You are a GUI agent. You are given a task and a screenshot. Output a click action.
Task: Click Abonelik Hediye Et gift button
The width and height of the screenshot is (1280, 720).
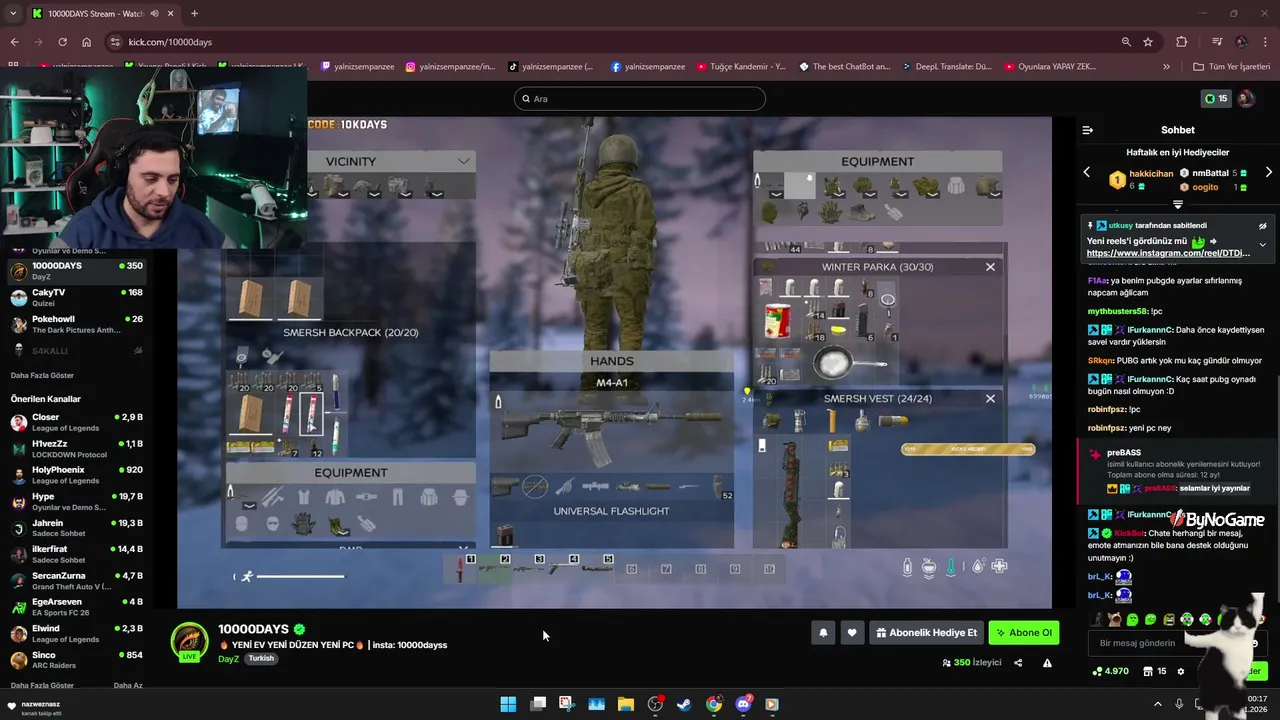pyautogui.click(x=926, y=632)
